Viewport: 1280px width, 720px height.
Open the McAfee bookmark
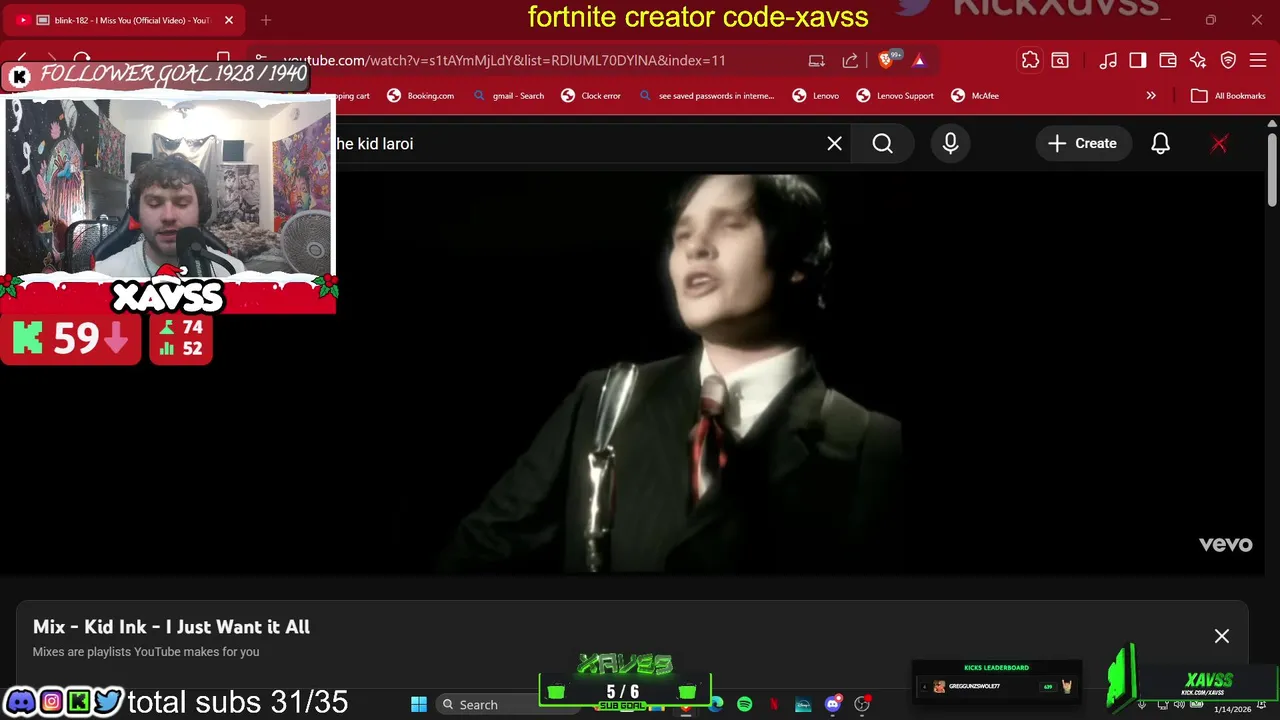[975, 96]
